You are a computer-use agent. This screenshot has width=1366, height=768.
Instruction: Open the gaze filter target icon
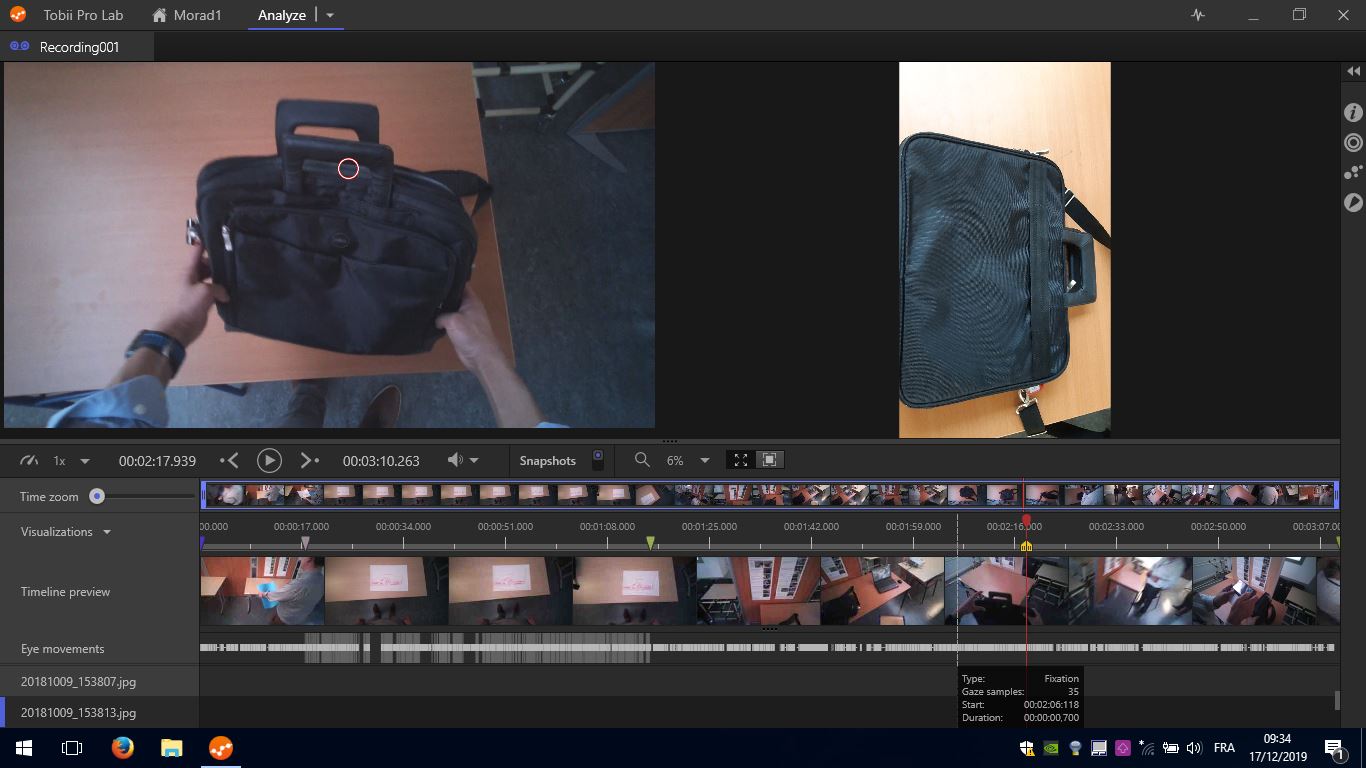point(1353,143)
